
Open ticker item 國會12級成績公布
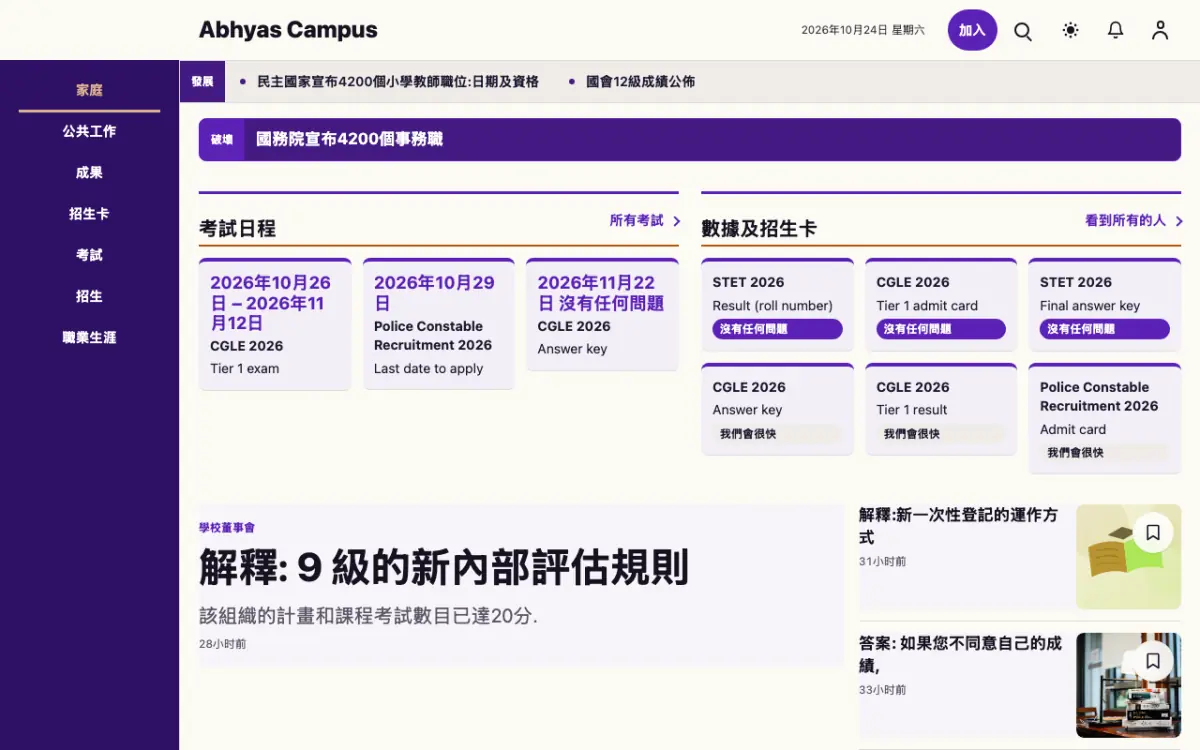640,82
